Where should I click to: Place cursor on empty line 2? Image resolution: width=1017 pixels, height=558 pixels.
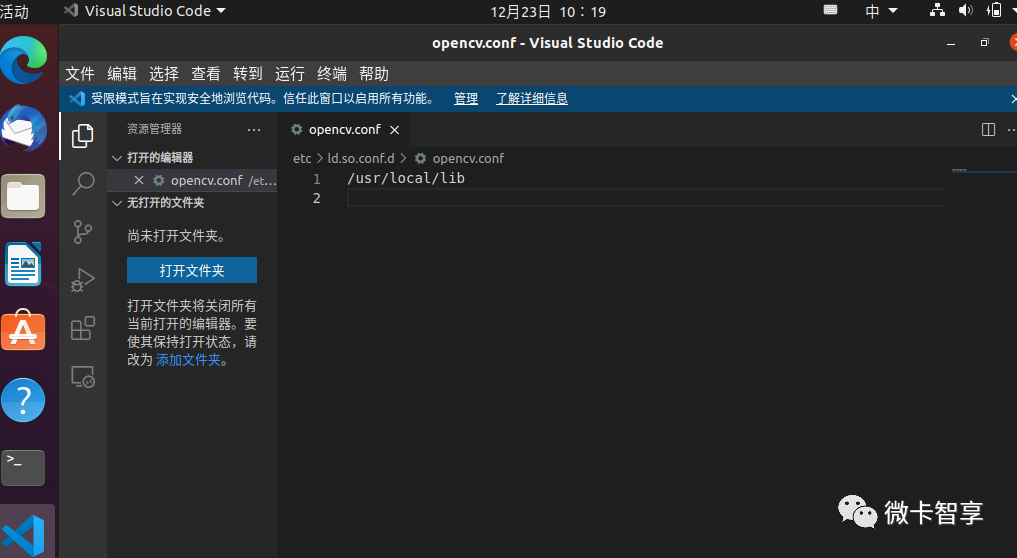pyautogui.click(x=645, y=198)
